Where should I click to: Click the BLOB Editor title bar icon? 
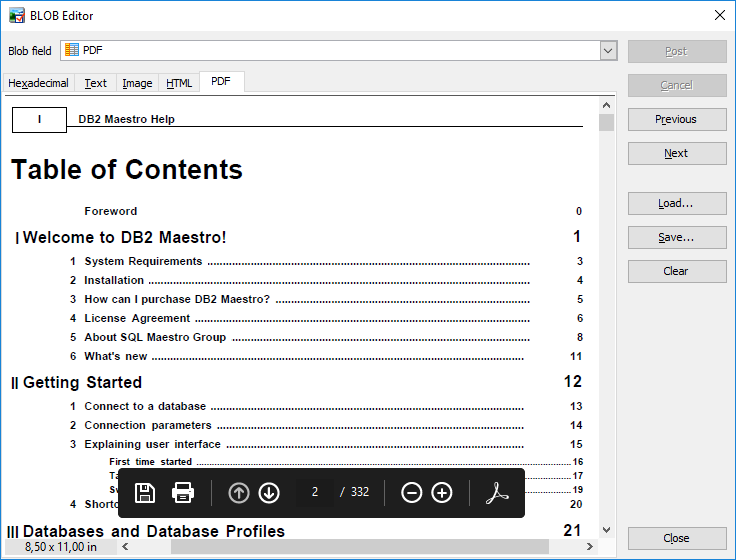coord(17,14)
